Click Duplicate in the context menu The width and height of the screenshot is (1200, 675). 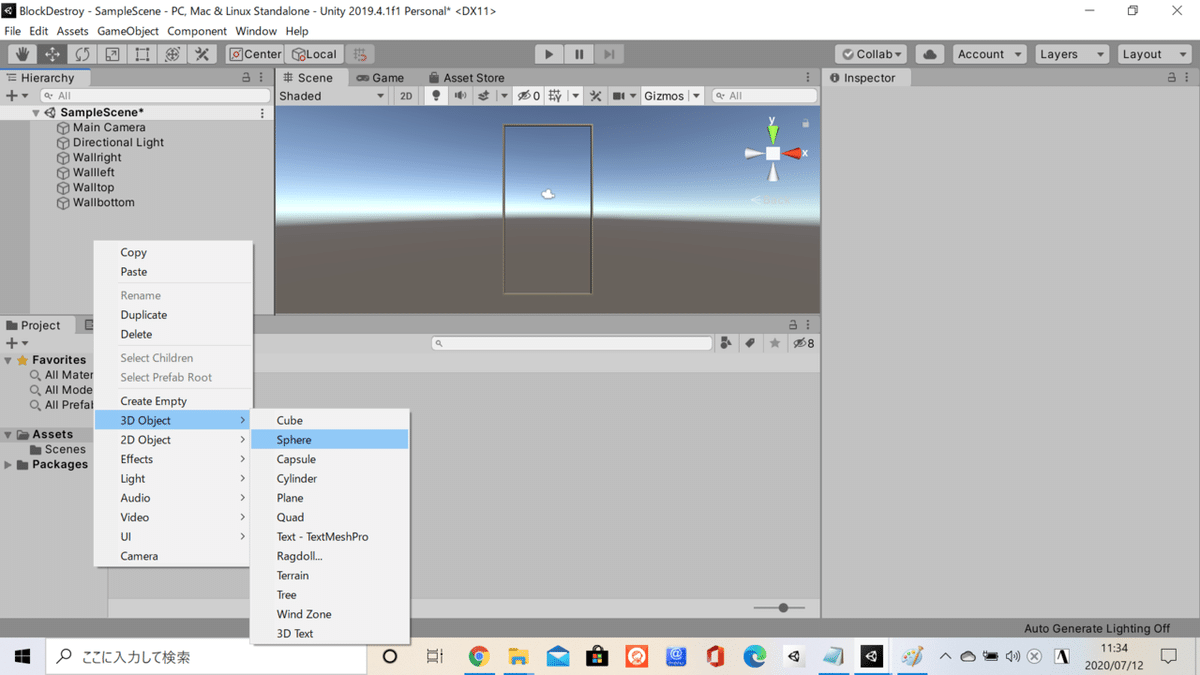click(x=172, y=315)
